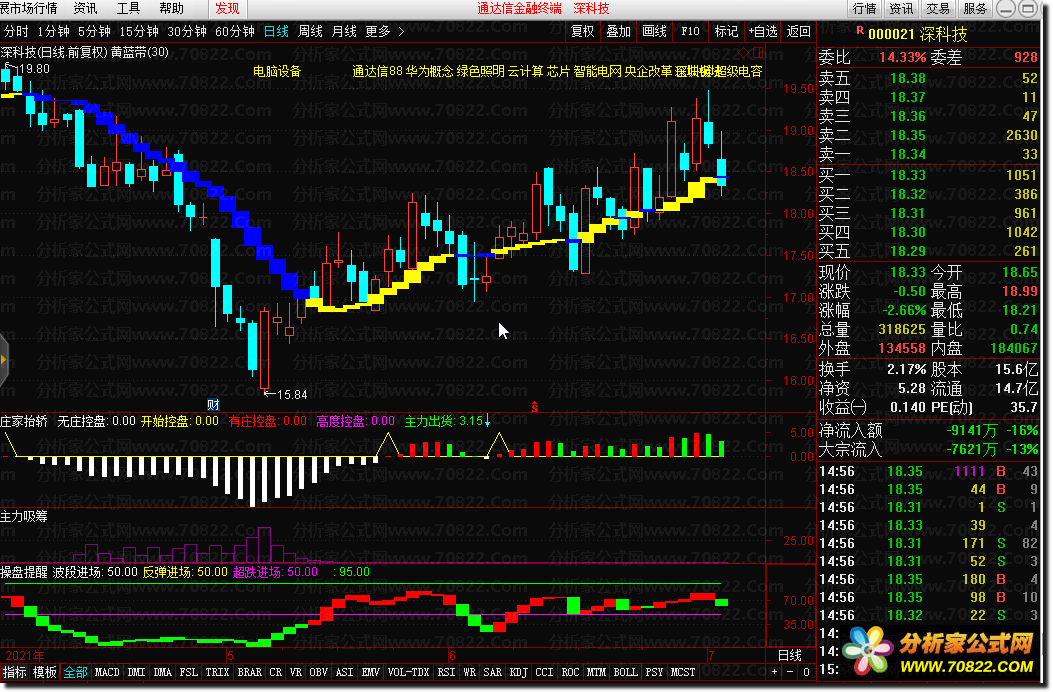Apply the MTM indicator

596,673
